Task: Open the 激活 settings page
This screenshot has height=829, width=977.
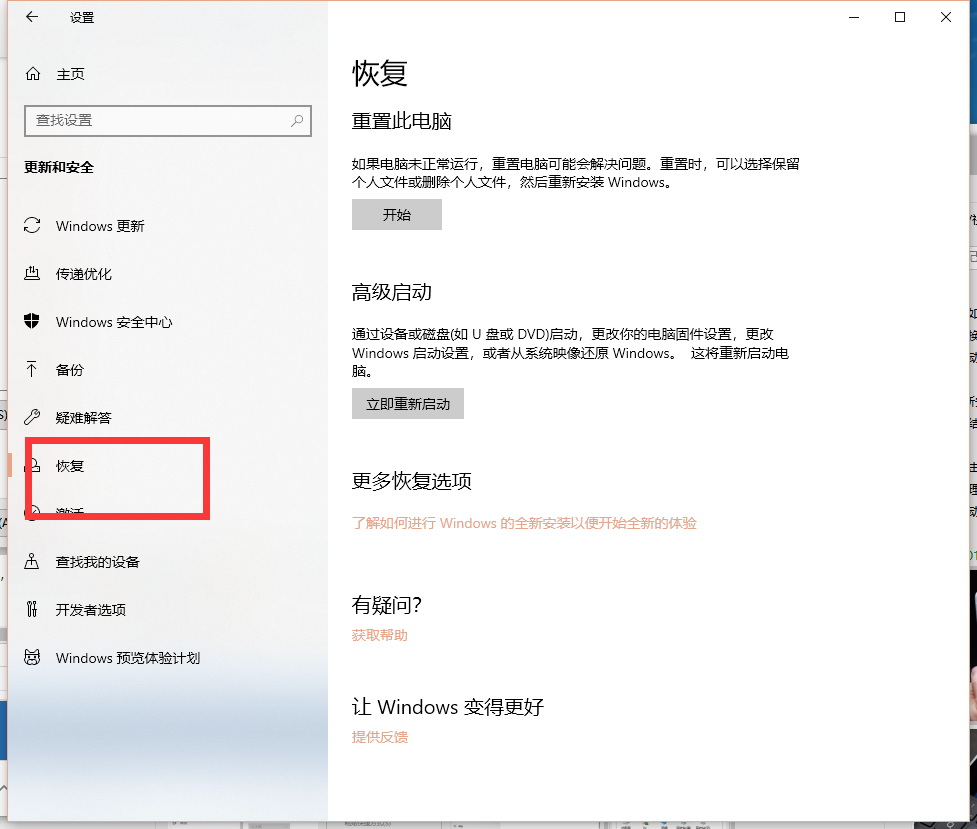Action: pos(70,513)
